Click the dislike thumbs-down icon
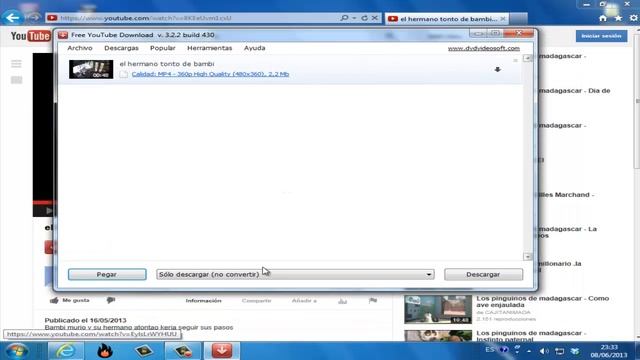 [111, 300]
